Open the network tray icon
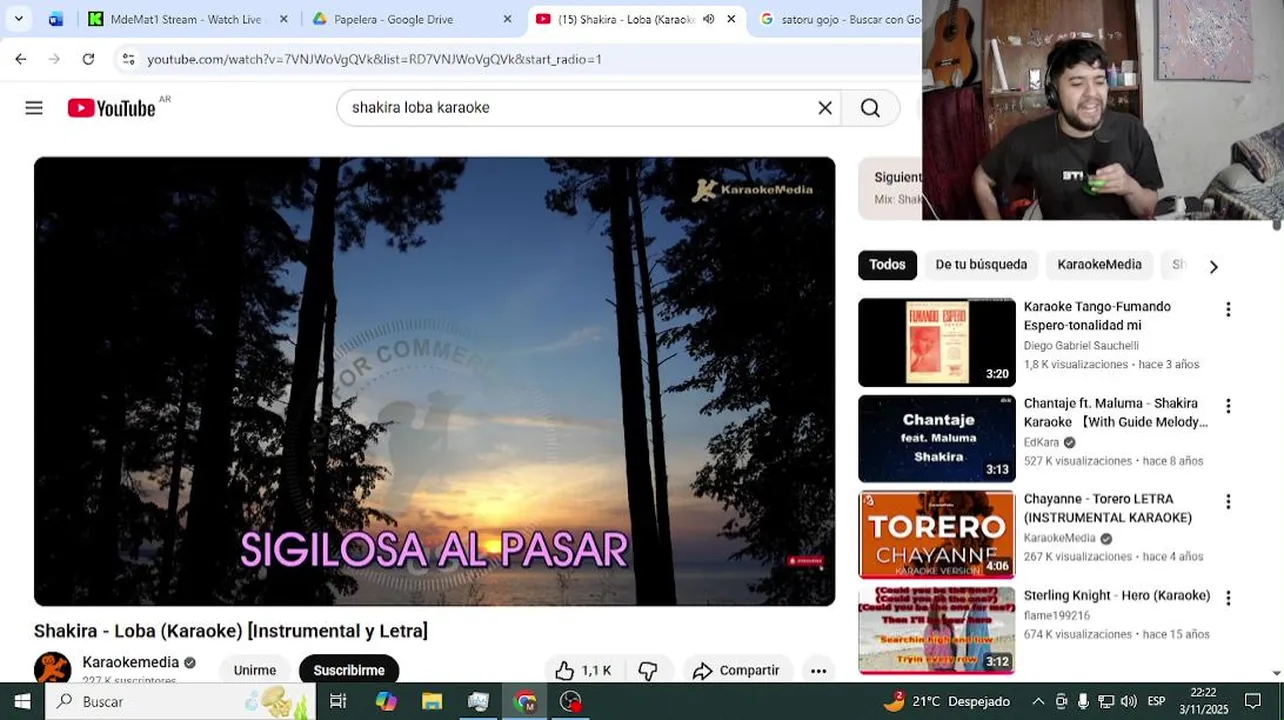The height and width of the screenshot is (720, 1284). coord(1106,701)
